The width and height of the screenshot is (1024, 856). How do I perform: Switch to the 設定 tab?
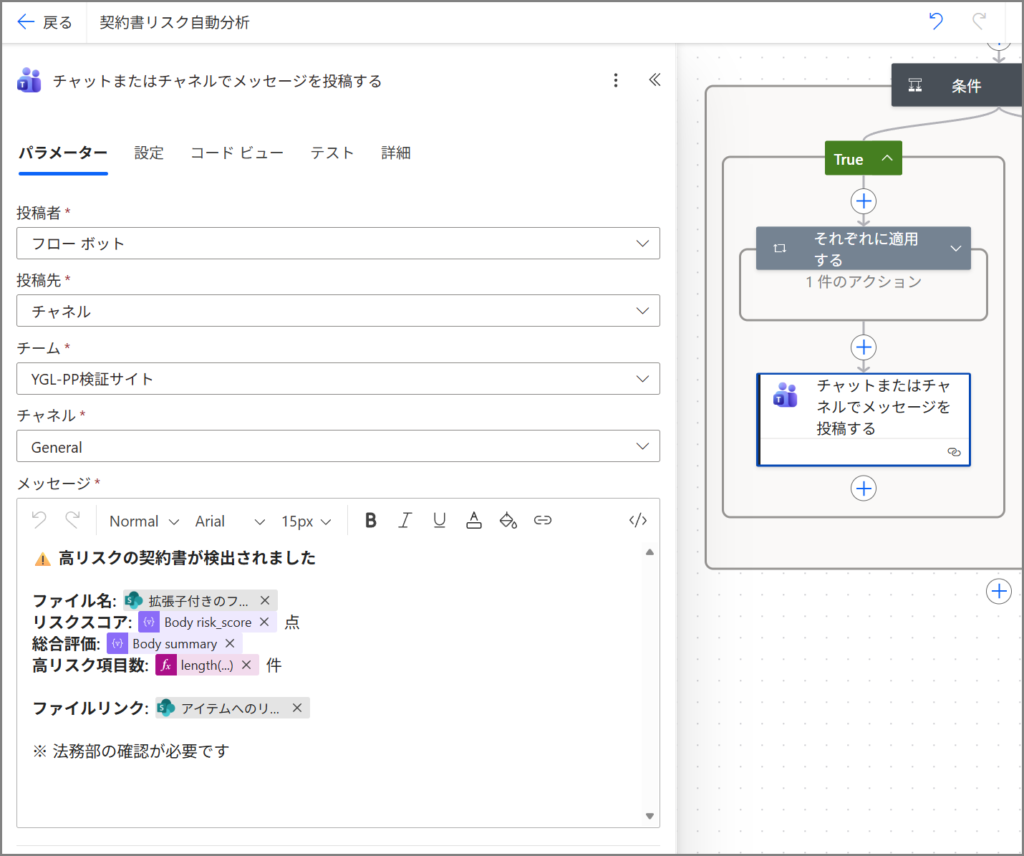[149, 153]
